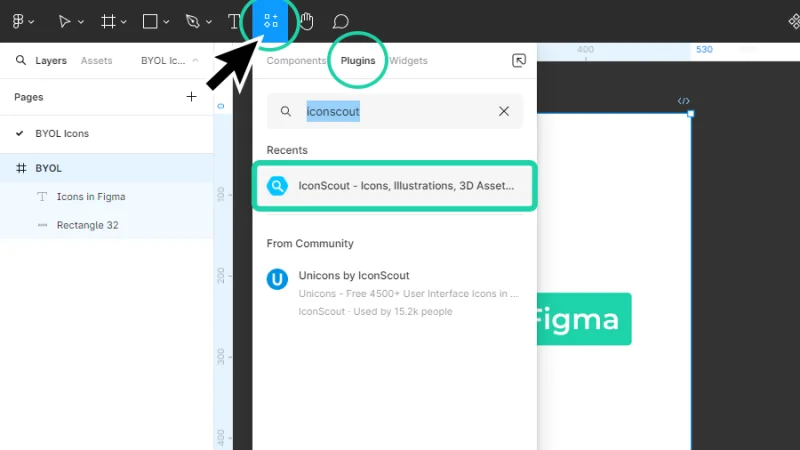Viewport: 800px width, 450px height.
Task: Open the Pen tool dropdown chevron
Action: [209, 22]
